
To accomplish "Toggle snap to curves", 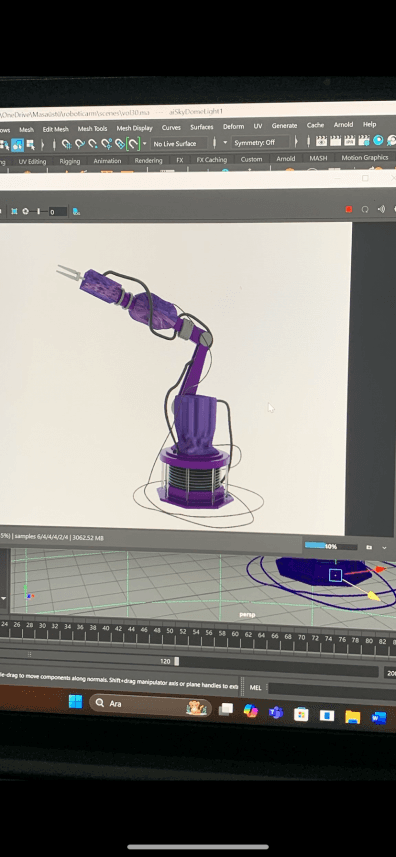I will tap(80, 144).
